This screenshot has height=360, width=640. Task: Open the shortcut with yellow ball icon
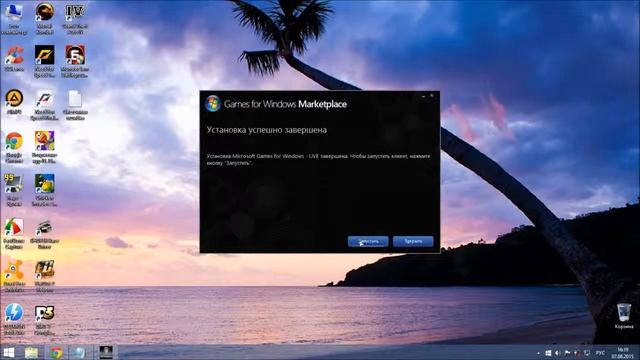click(44, 191)
